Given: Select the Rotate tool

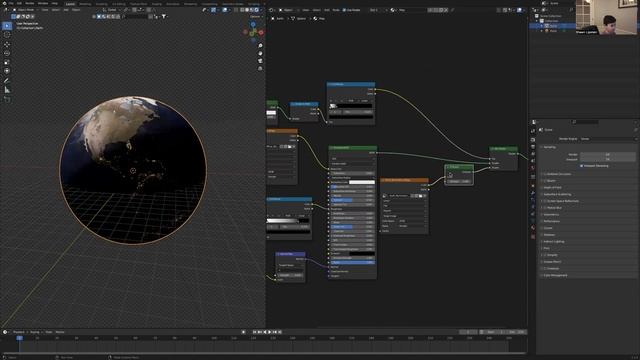Looking at the screenshot, I should [7, 53].
